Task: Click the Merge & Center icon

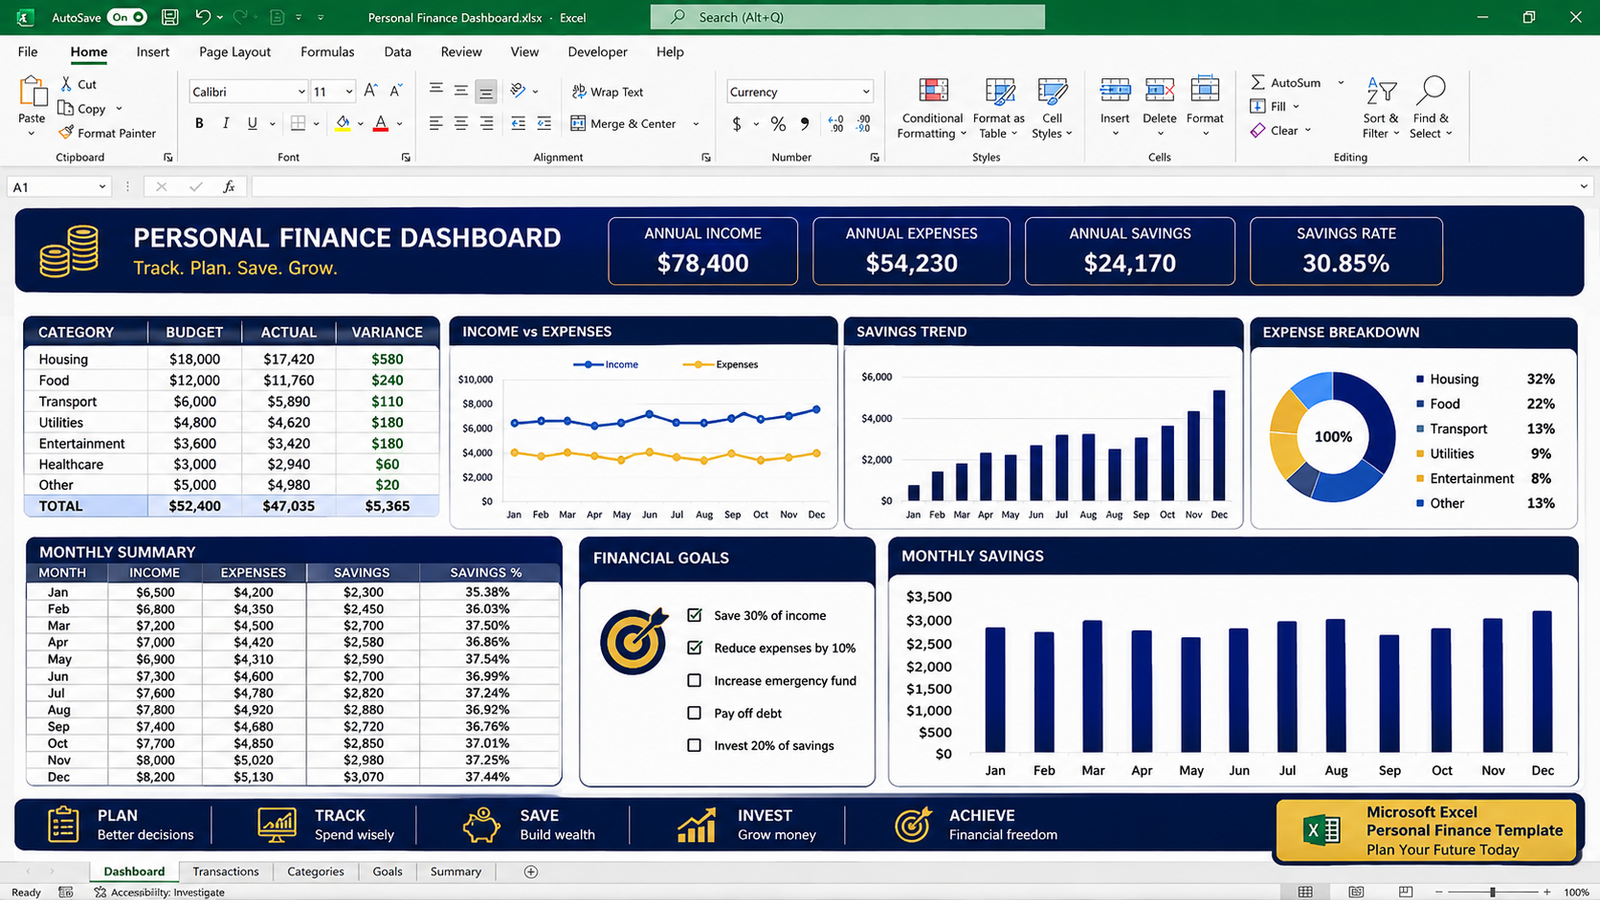Action: pyautogui.click(x=578, y=123)
